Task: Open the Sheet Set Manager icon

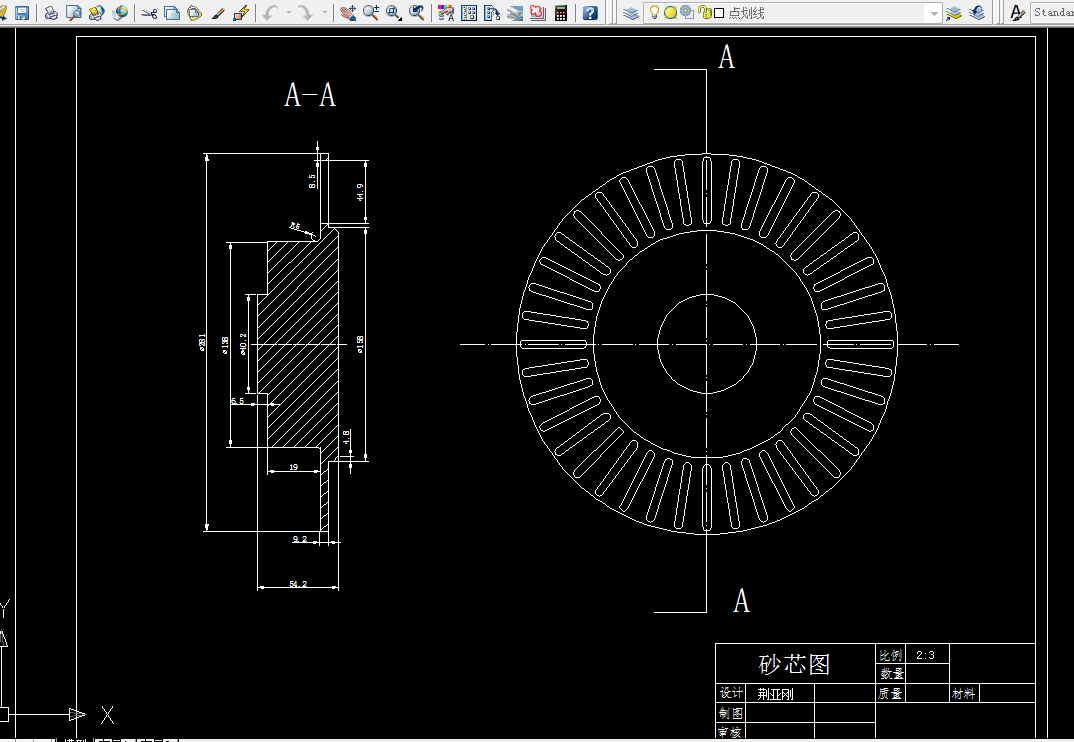Action: pyautogui.click(x=515, y=12)
